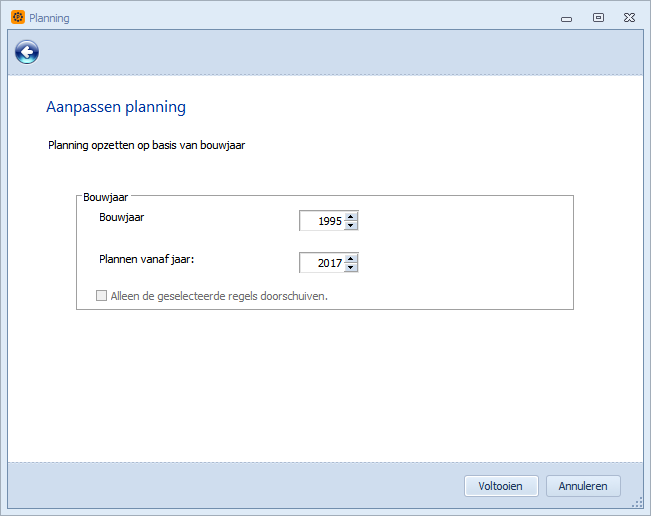Minimize the Planning window

point(566,19)
